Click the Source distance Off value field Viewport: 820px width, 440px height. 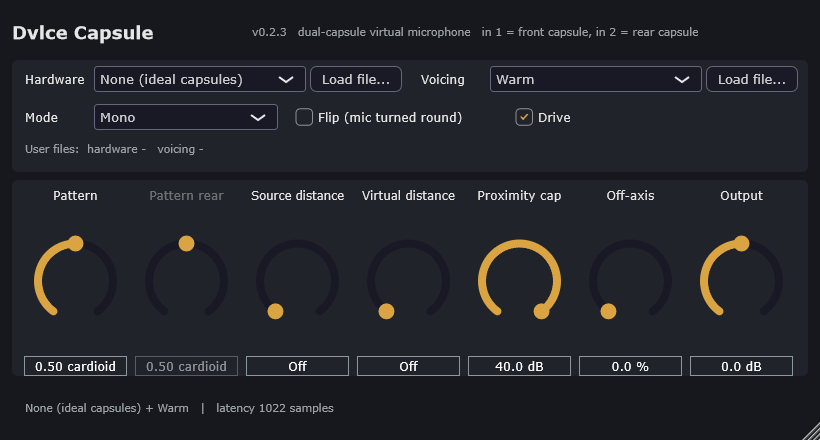pyautogui.click(x=297, y=366)
